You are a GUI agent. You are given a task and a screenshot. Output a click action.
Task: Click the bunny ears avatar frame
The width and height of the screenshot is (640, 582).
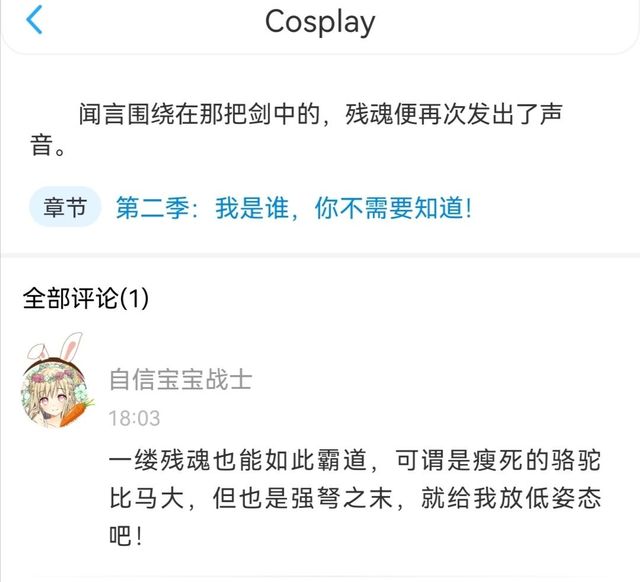tap(56, 347)
